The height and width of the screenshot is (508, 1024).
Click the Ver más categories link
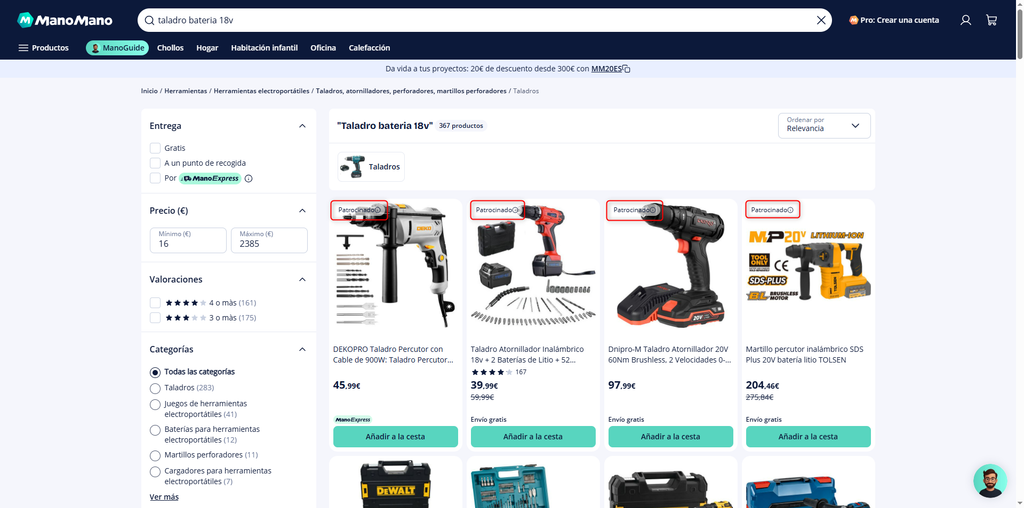[164, 497]
